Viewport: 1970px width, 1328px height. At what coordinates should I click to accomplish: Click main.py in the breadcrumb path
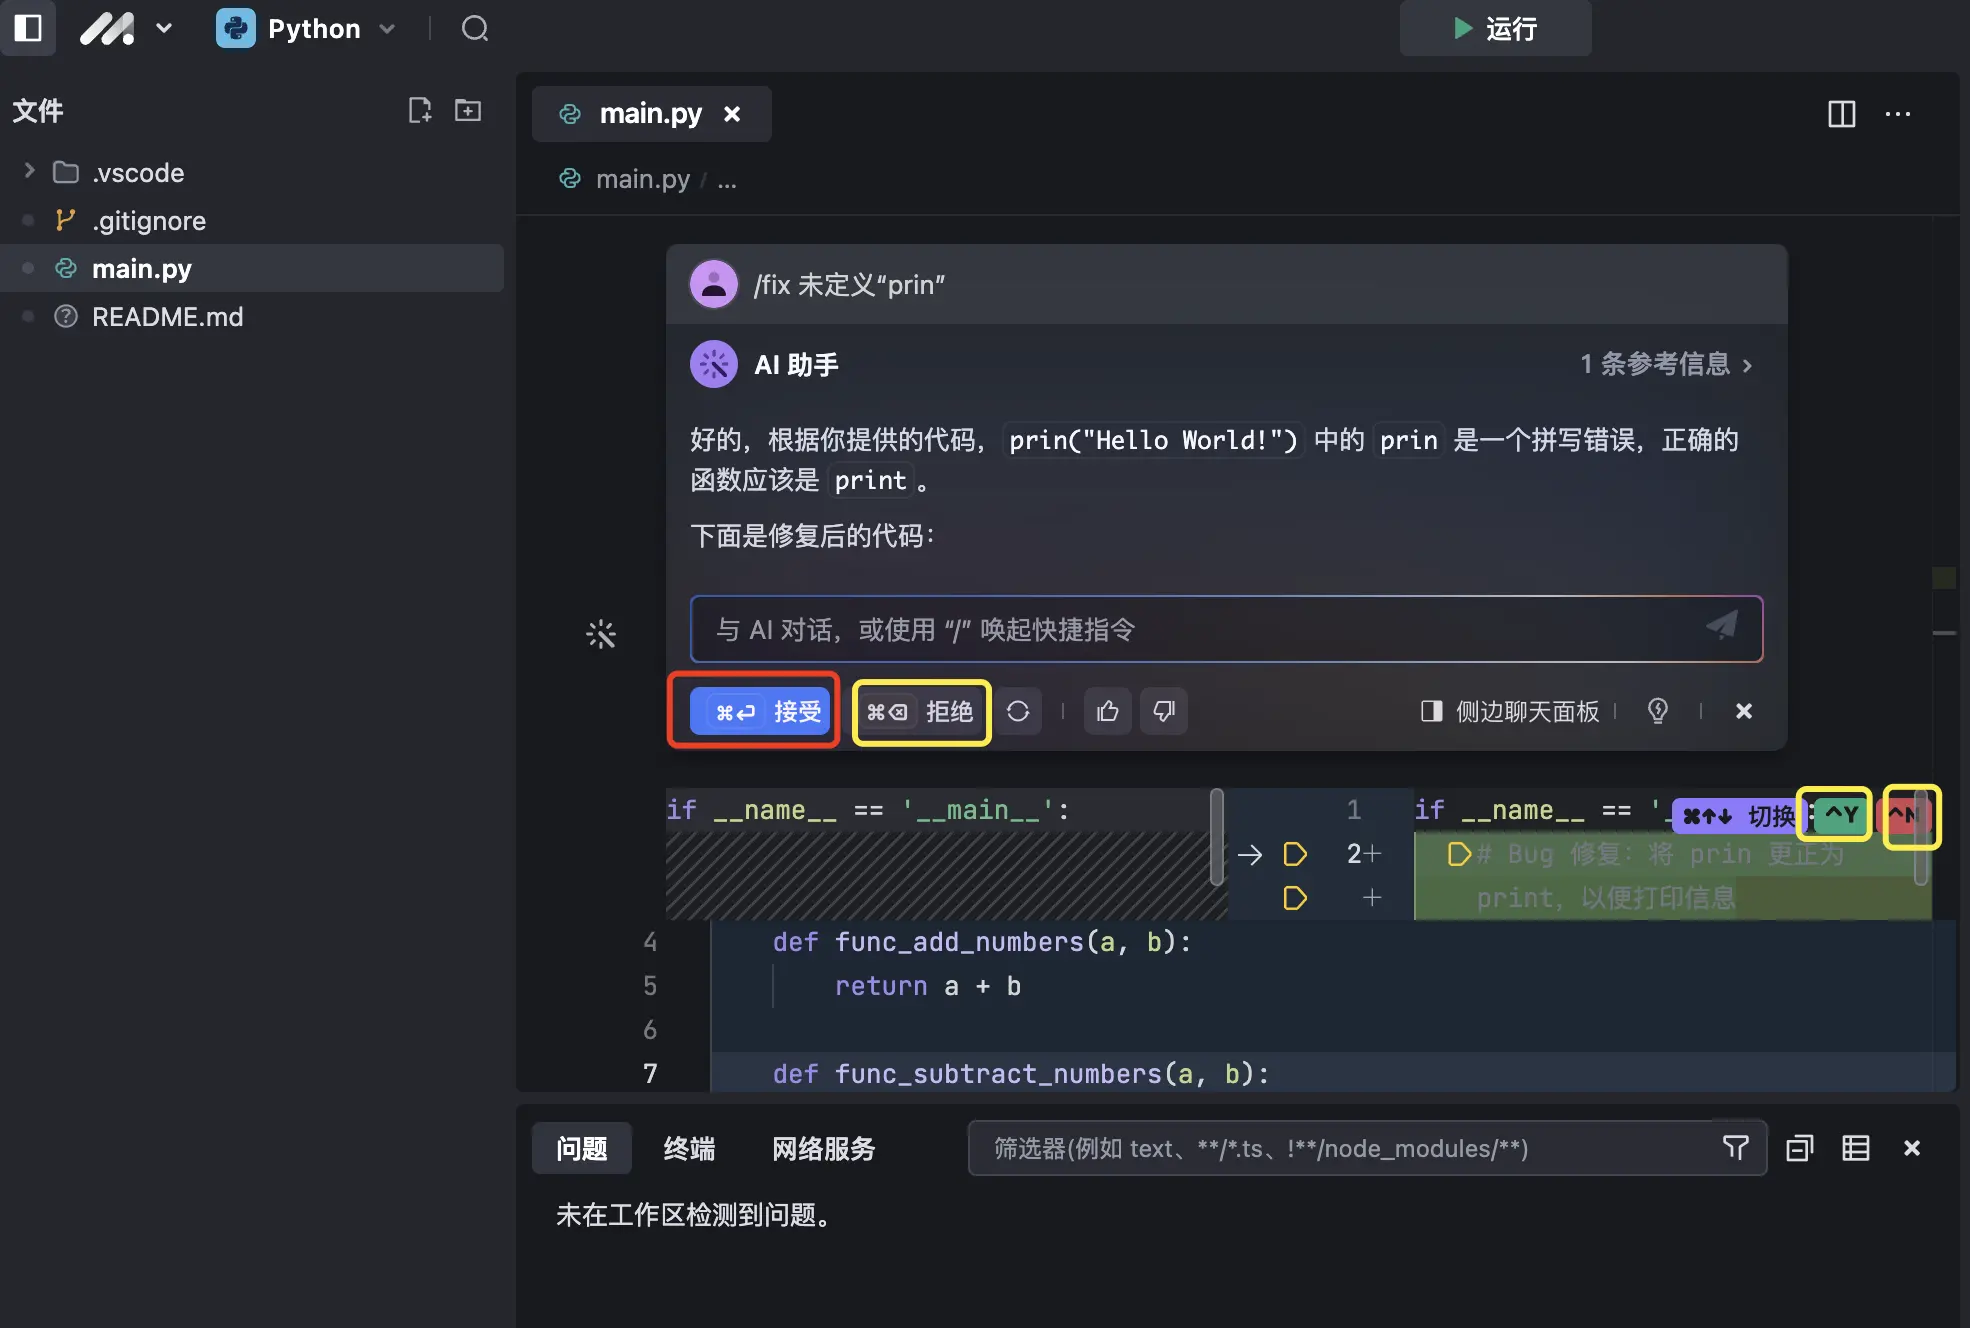[642, 179]
